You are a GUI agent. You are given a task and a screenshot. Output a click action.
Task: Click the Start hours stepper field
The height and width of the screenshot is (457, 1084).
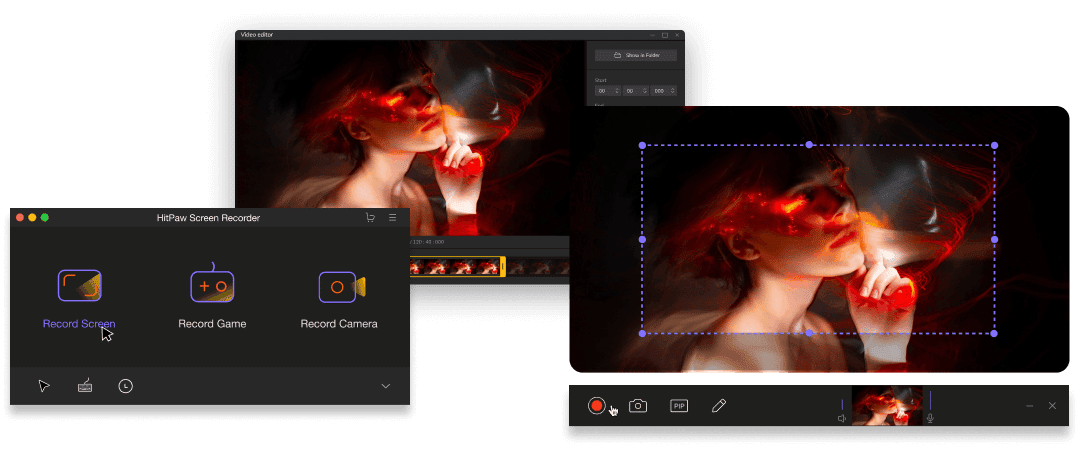point(608,91)
